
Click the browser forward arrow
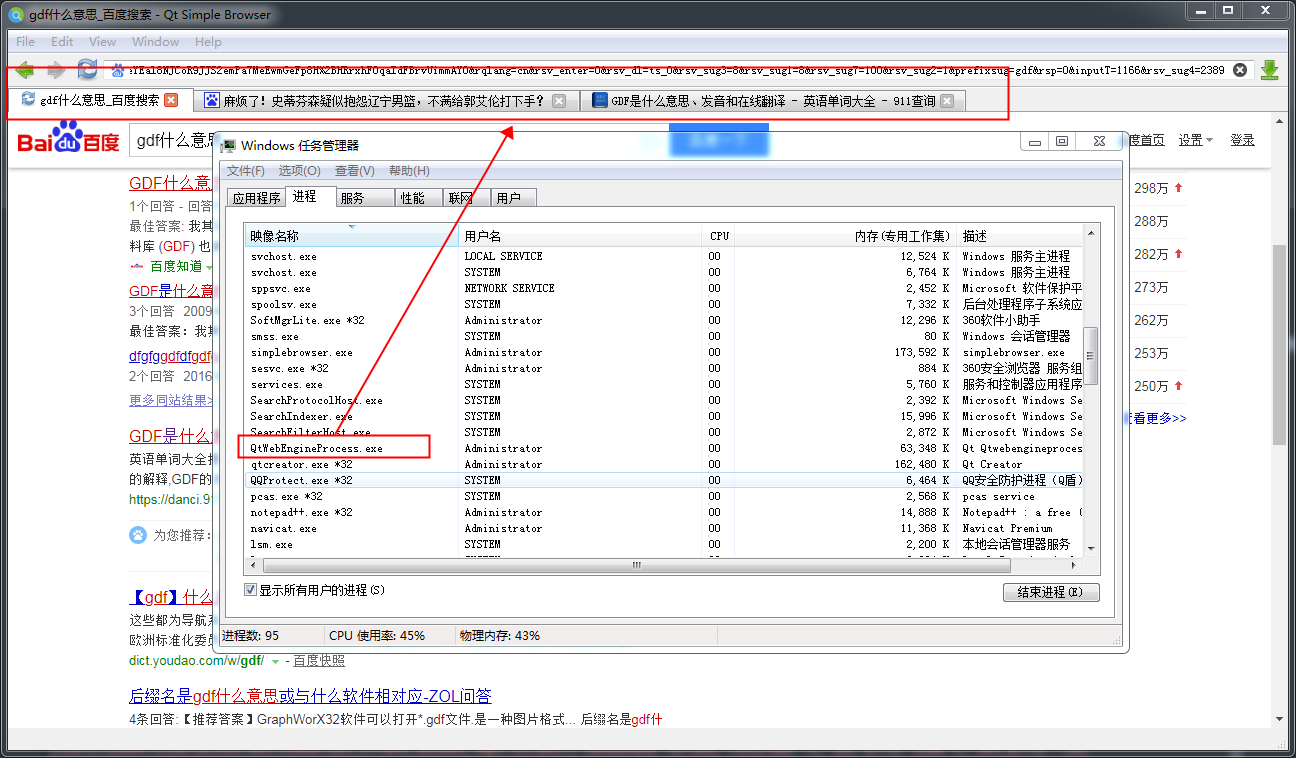[56, 70]
